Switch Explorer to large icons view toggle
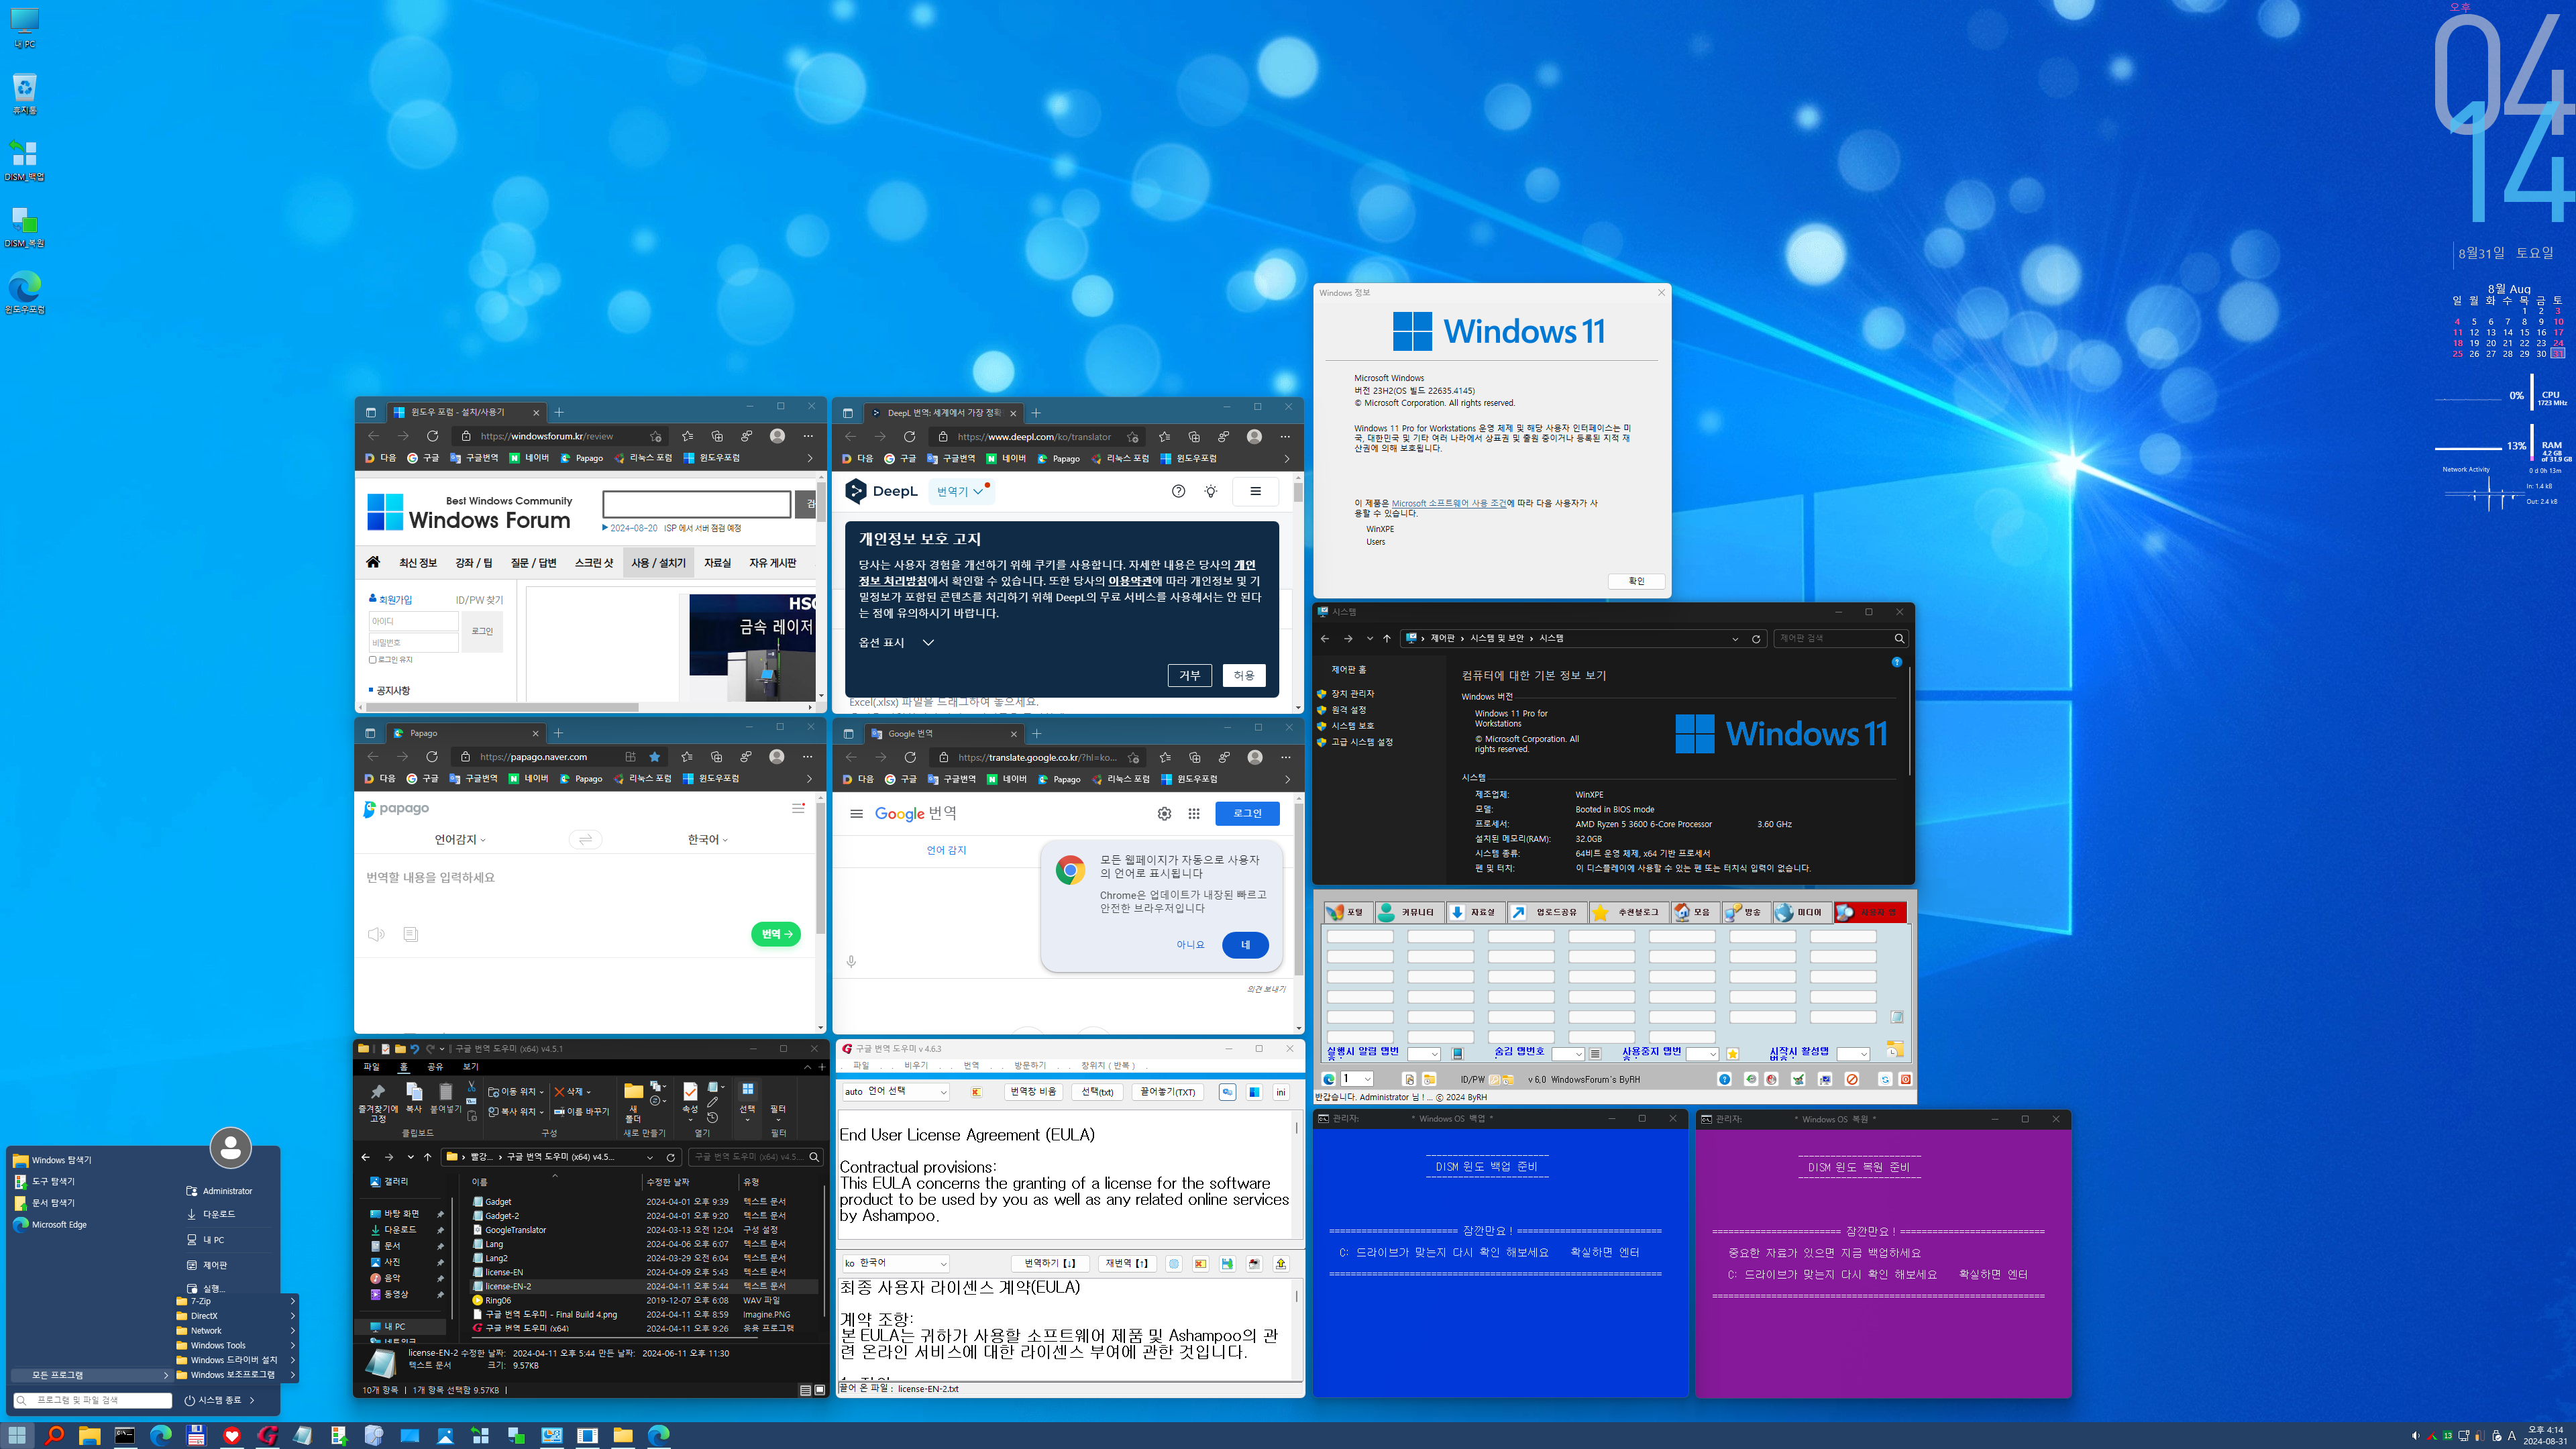This screenshot has height=1449, width=2576. 820,1390
